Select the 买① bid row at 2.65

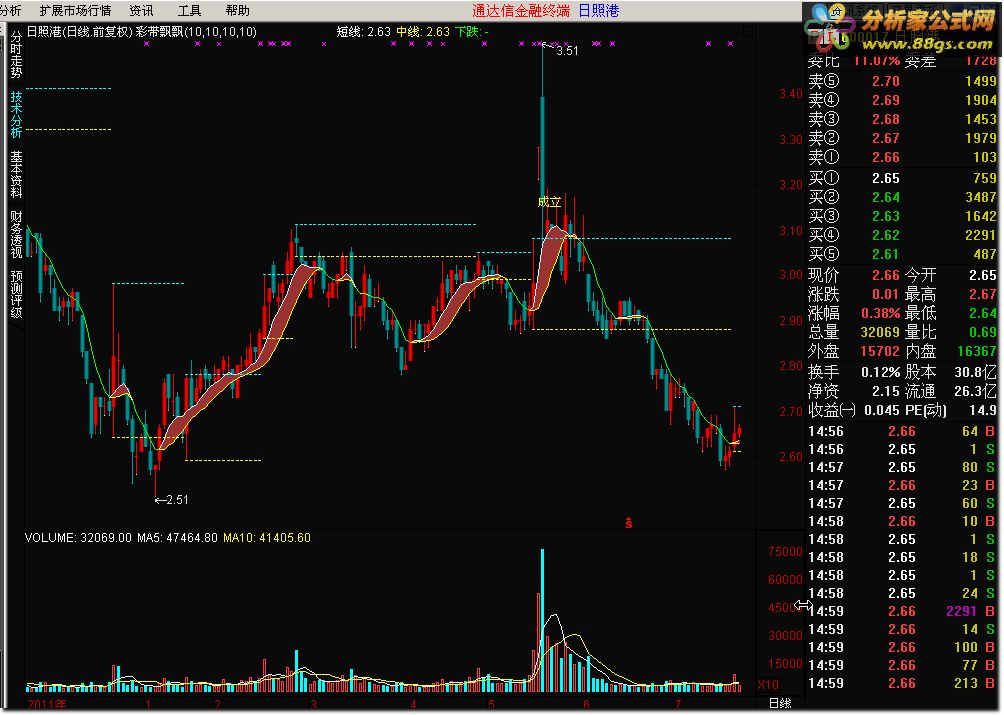(x=902, y=178)
